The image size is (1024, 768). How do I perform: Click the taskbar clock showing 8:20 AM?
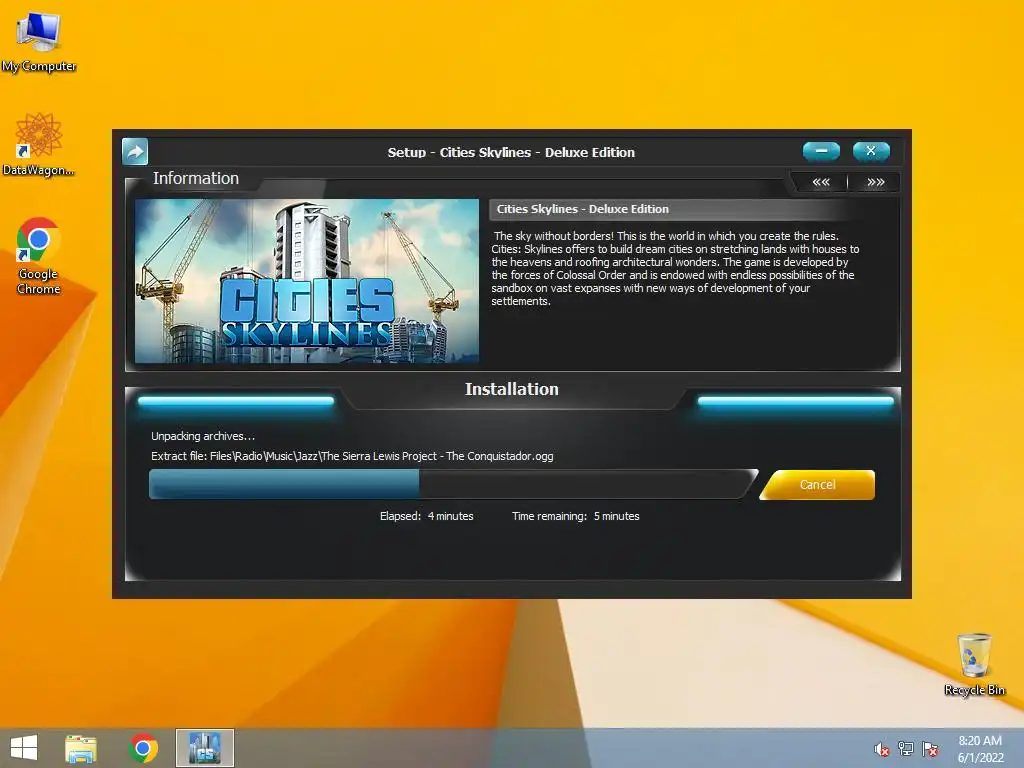[980, 749]
